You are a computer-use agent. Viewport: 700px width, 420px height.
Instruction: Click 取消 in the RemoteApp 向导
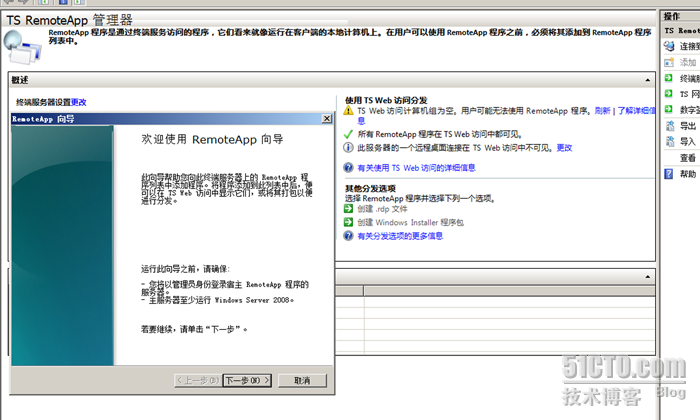pos(302,380)
